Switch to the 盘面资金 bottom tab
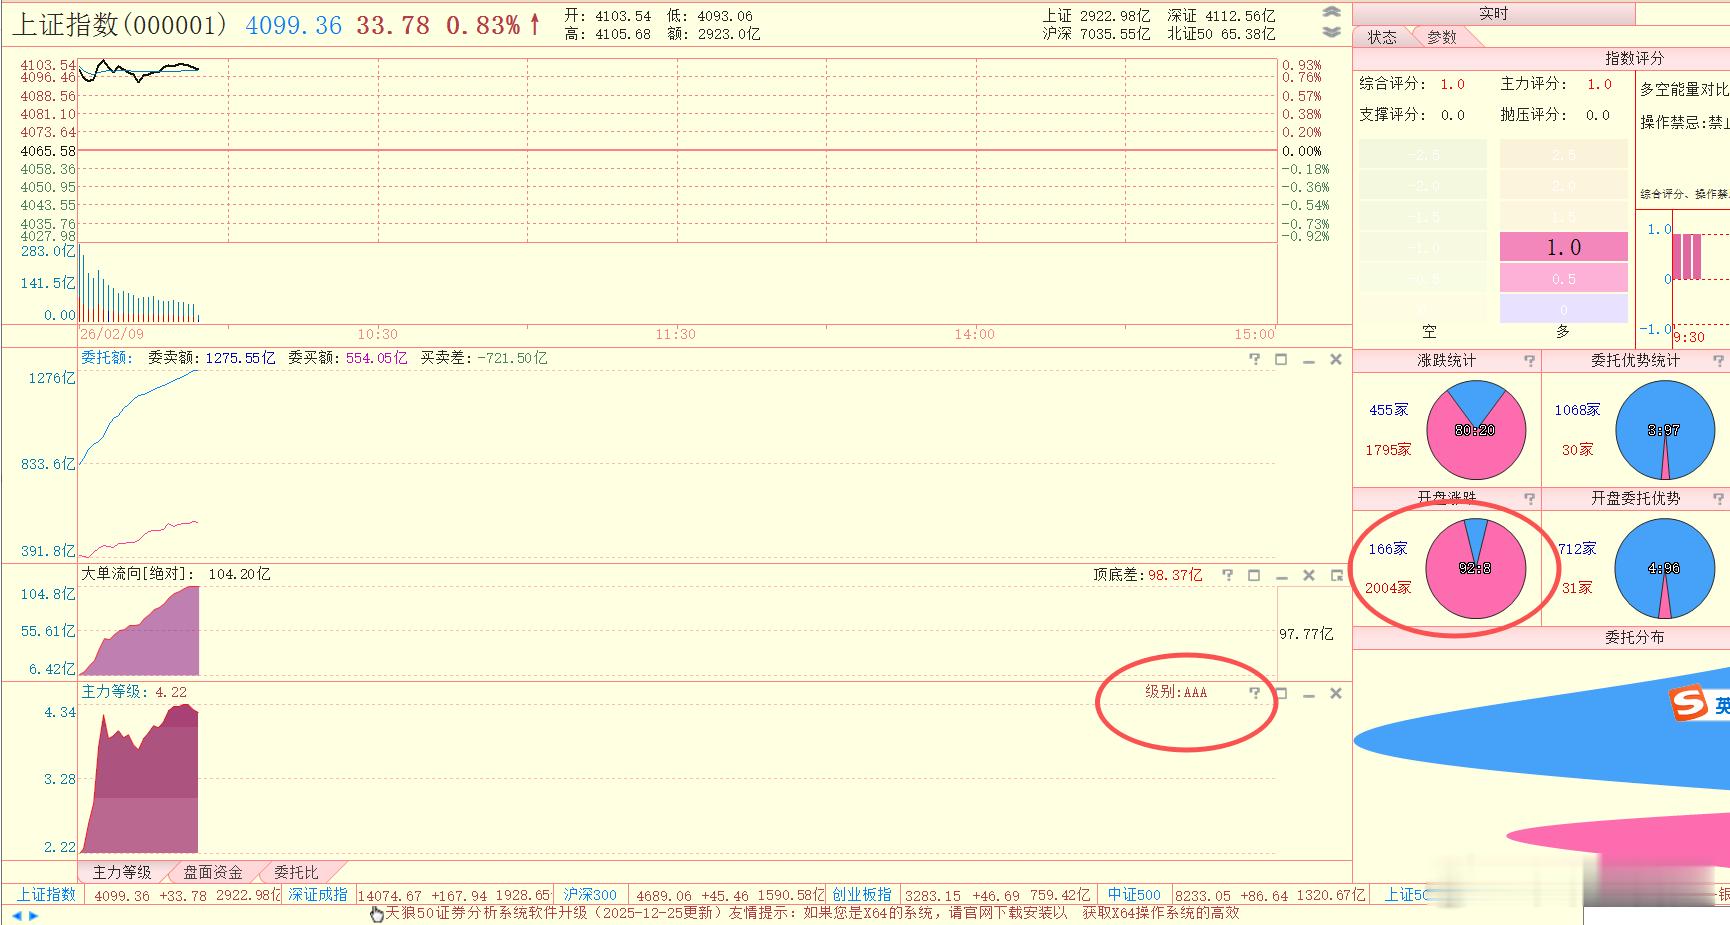The width and height of the screenshot is (1730, 925). point(213,872)
